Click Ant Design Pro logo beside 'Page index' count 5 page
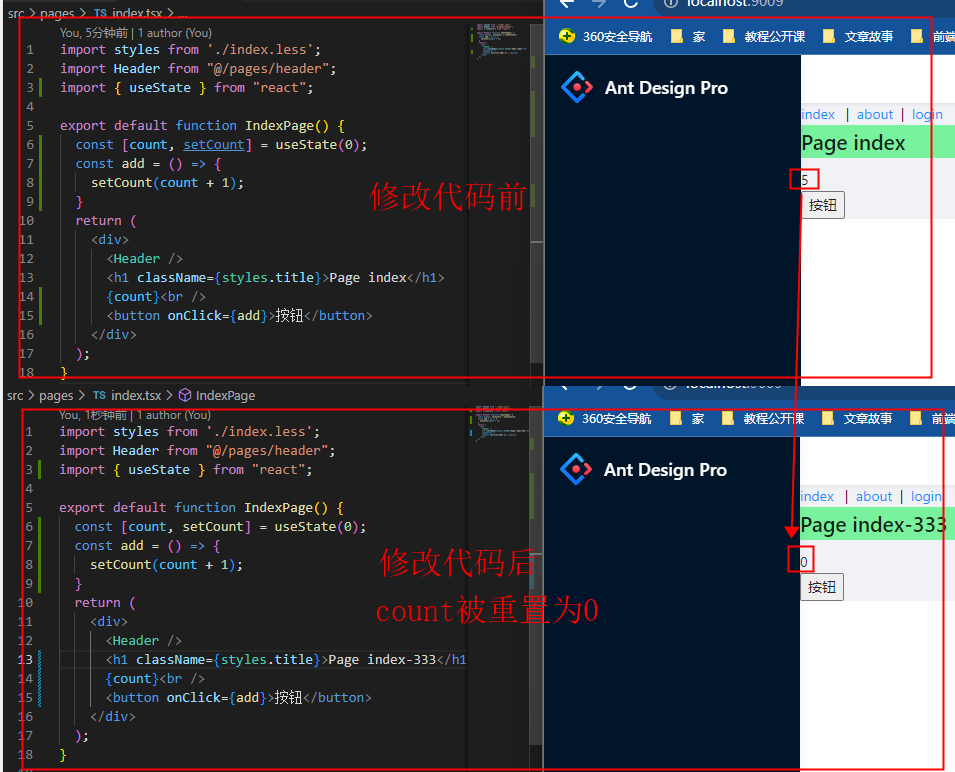The image size is (955, 772). [576, 88]
